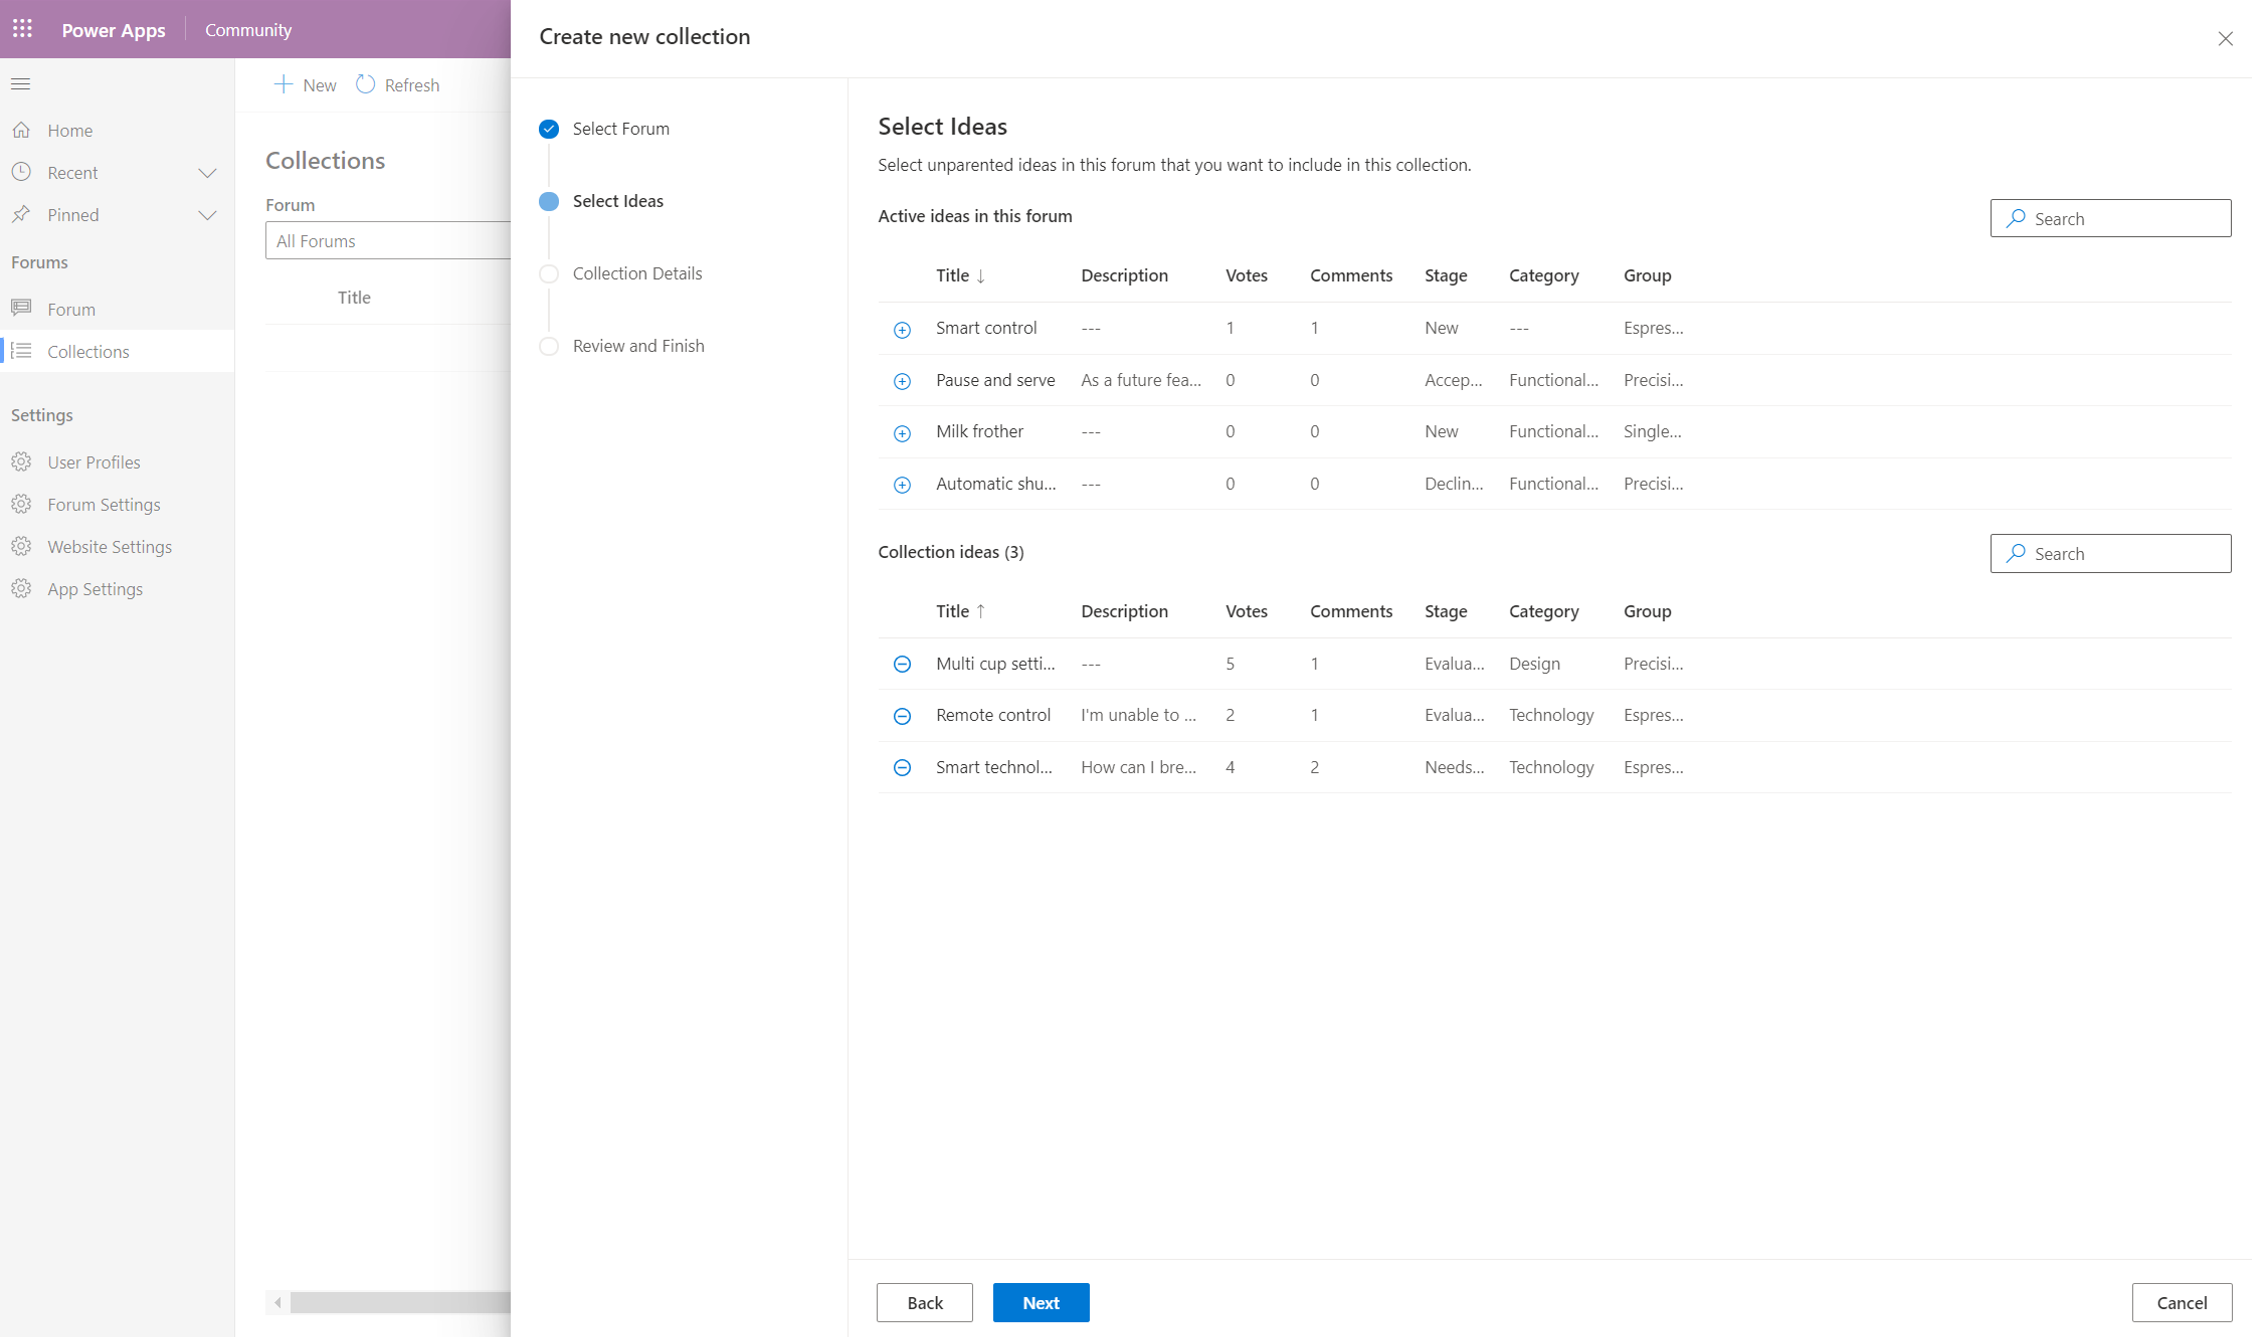Viewport: 2252px width, 1341px height.
Task: Click the add icon next to Pause and serve
Action: (x=902, y=380)
